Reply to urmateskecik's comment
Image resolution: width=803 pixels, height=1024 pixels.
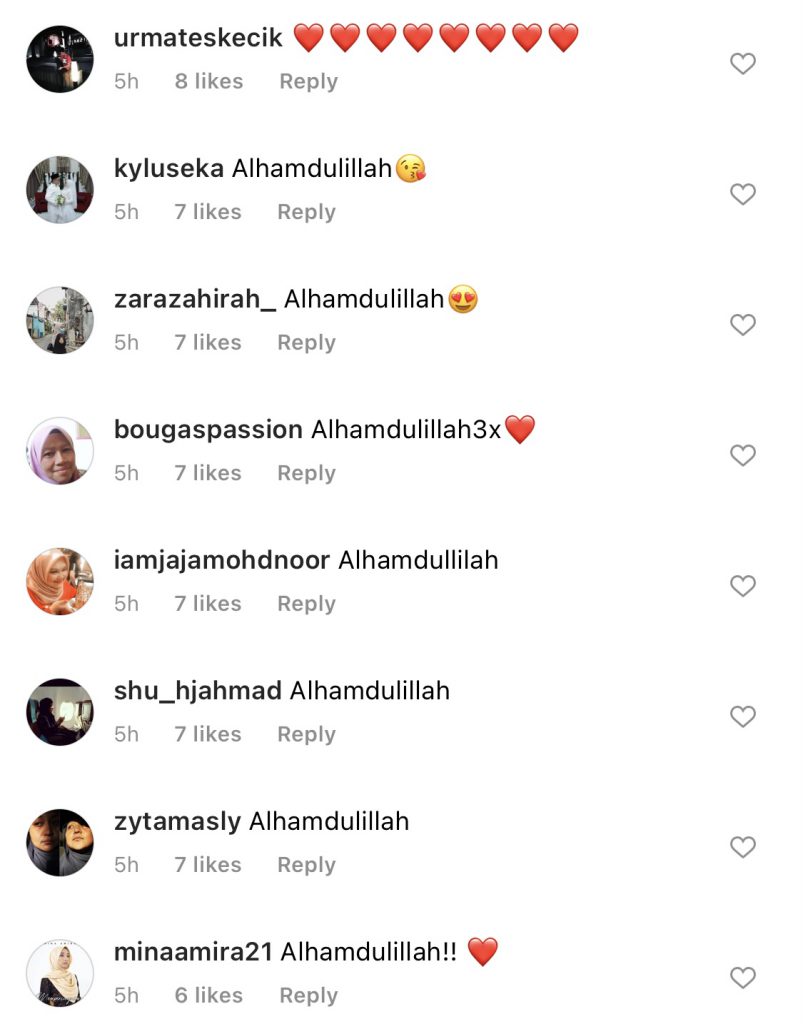(x=309, y=82)
